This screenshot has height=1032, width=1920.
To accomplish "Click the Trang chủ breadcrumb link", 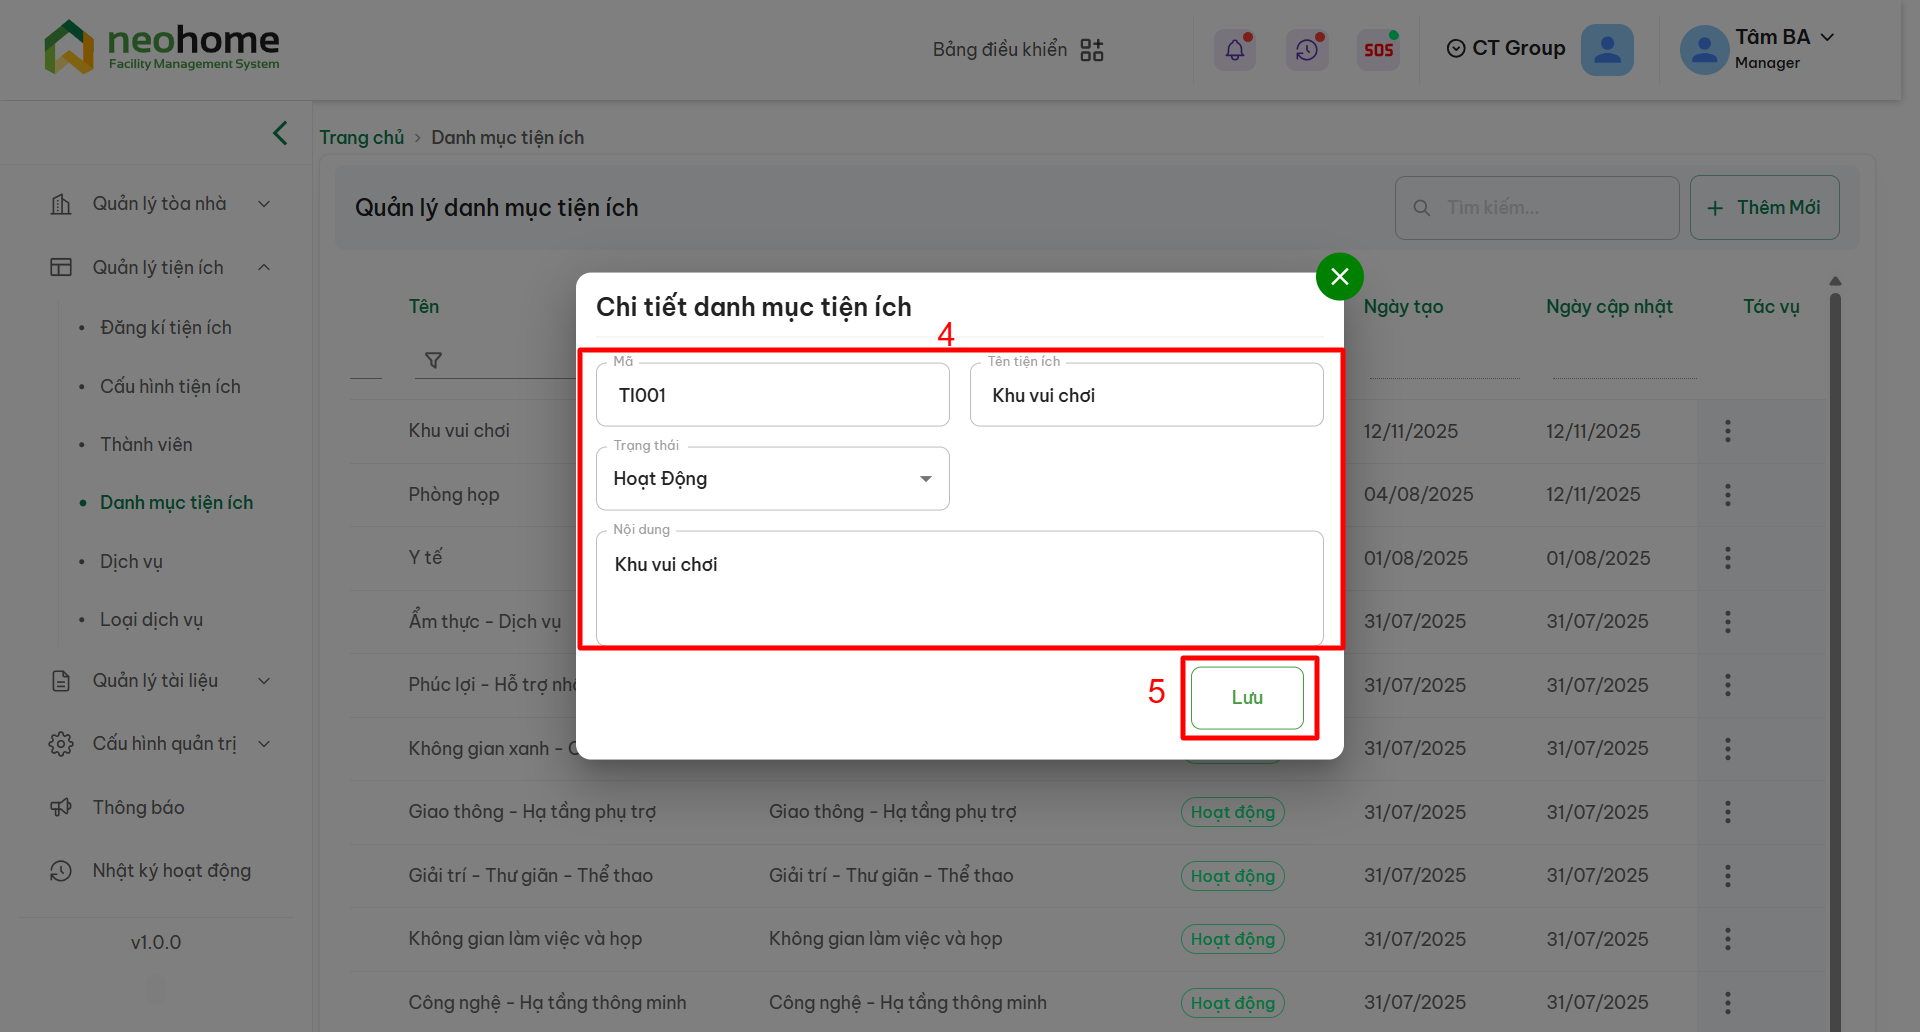I will coord(361,138).
